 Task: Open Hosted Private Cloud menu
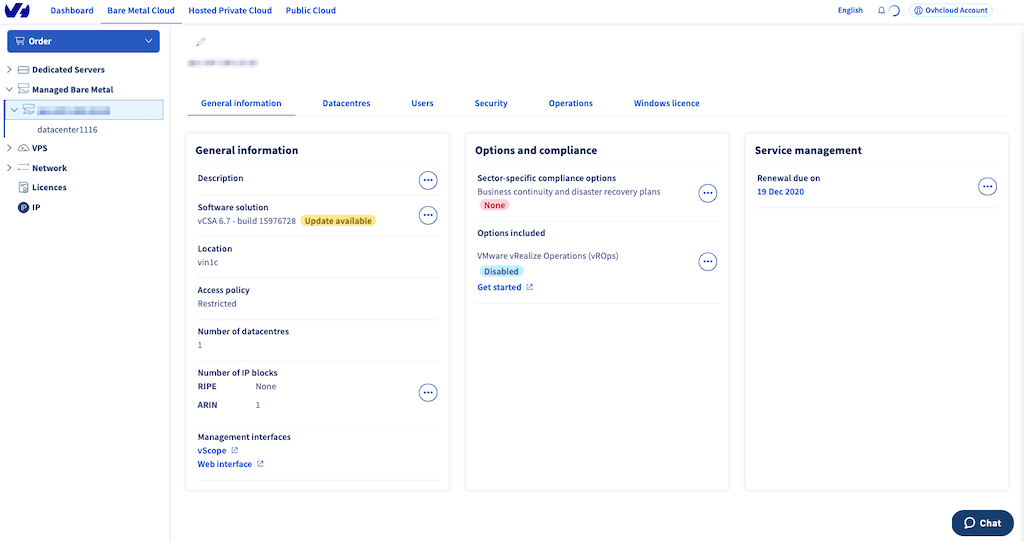(230, 10)
